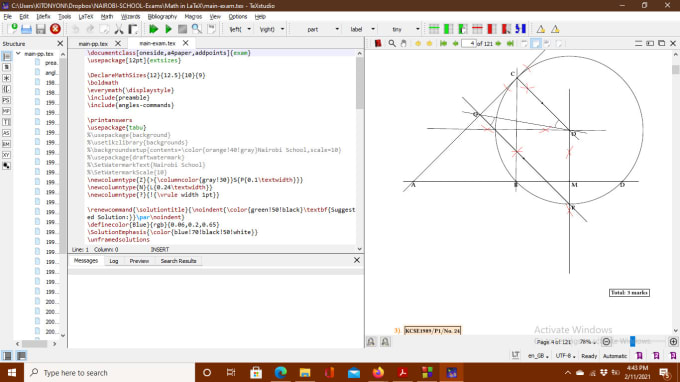Toggle the bottom messages panel button
The height and width of the screenshot is (382, 680).
(x=21, y=356)
